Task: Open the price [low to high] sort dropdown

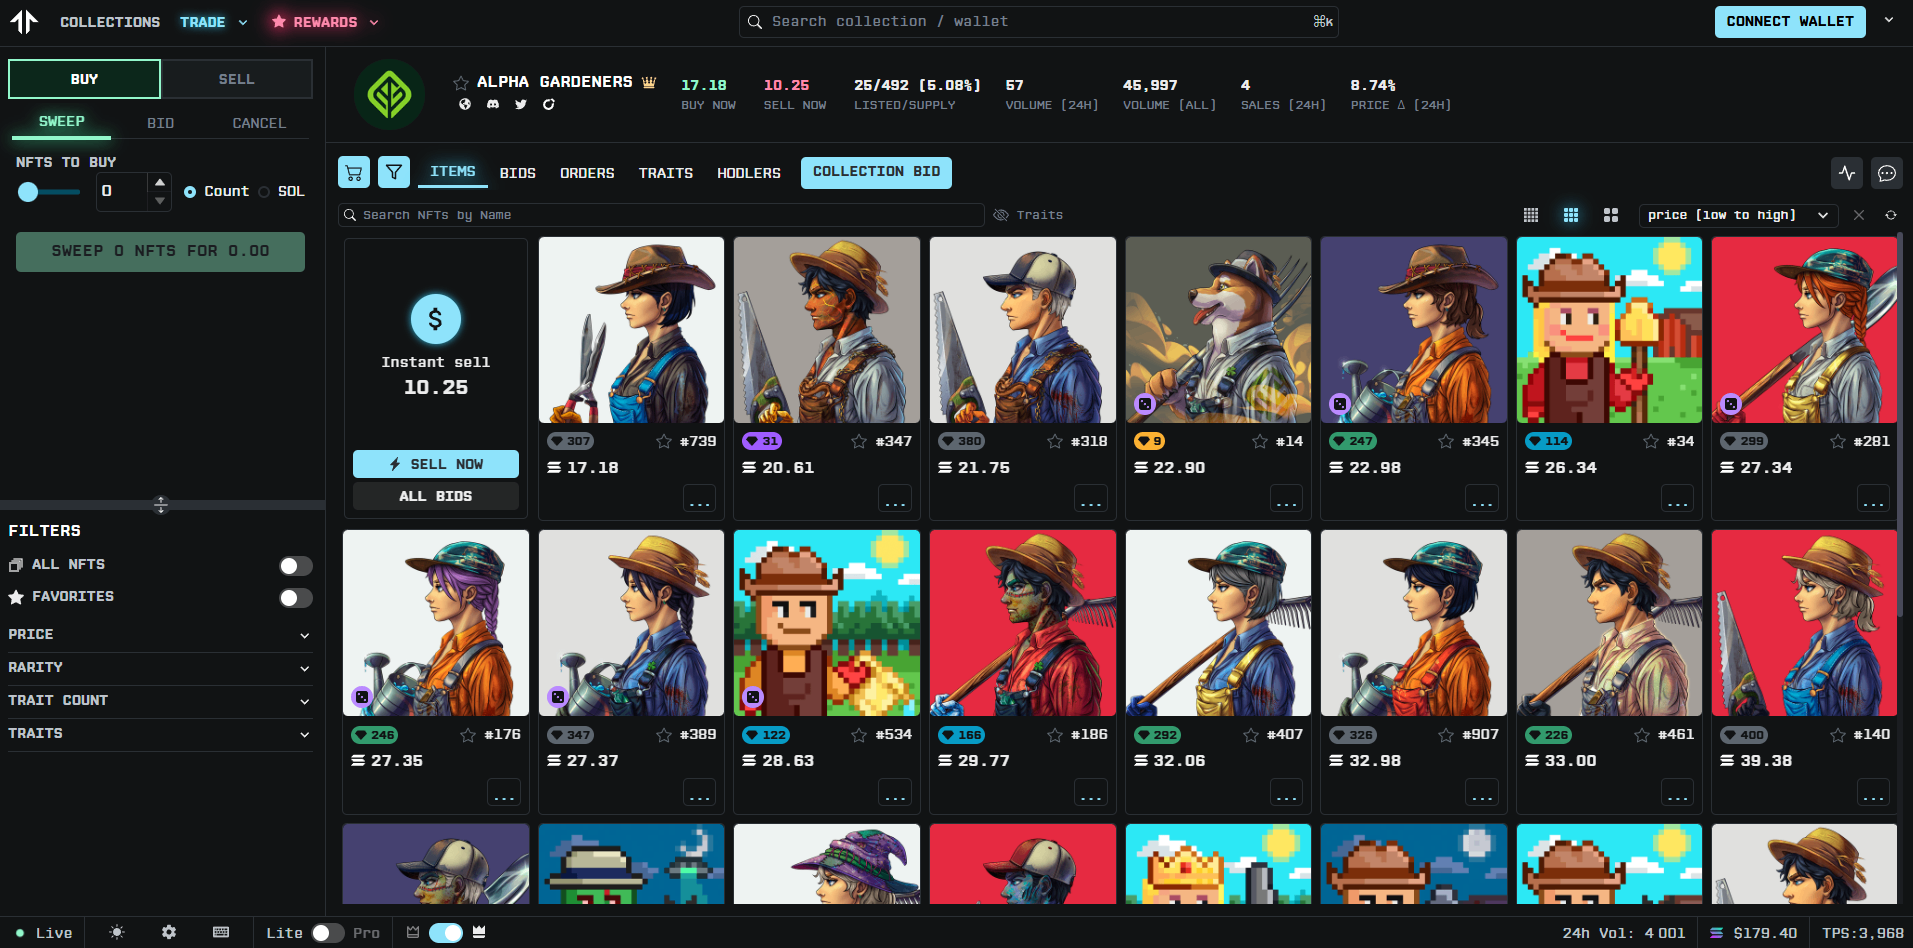Action: tap(1737, 214)
